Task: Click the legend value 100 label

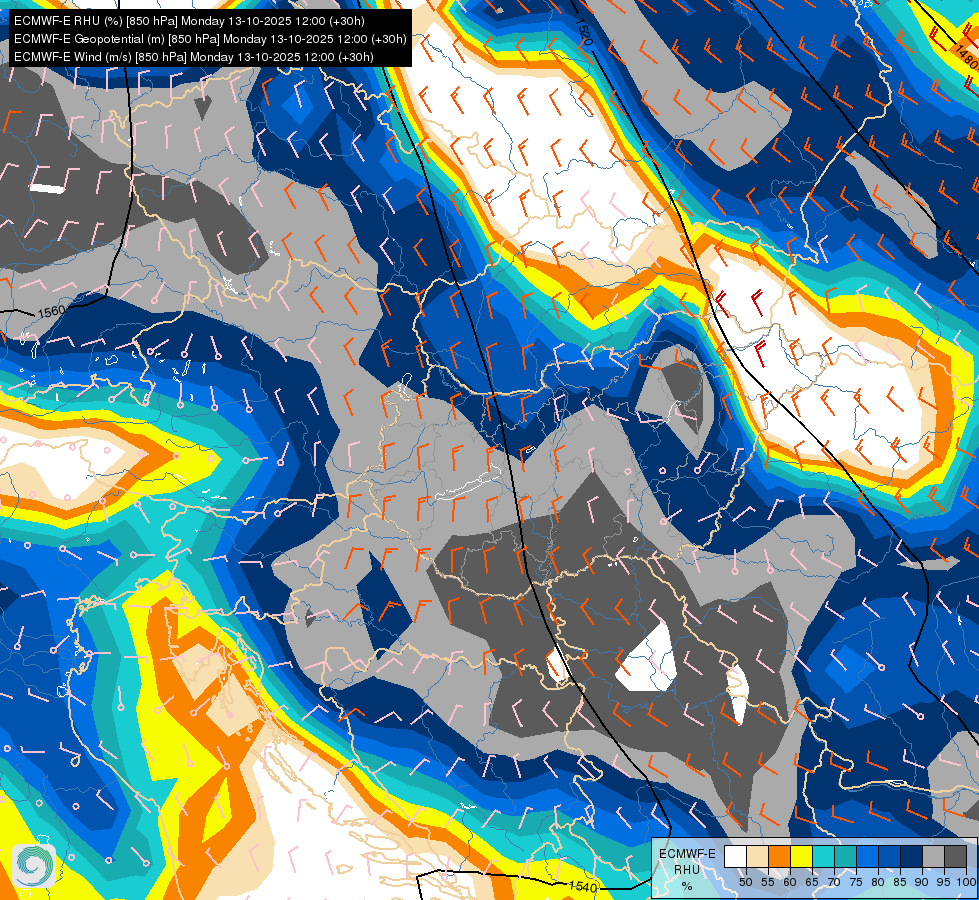Action: pyautogui.click(x=967, y=882)
